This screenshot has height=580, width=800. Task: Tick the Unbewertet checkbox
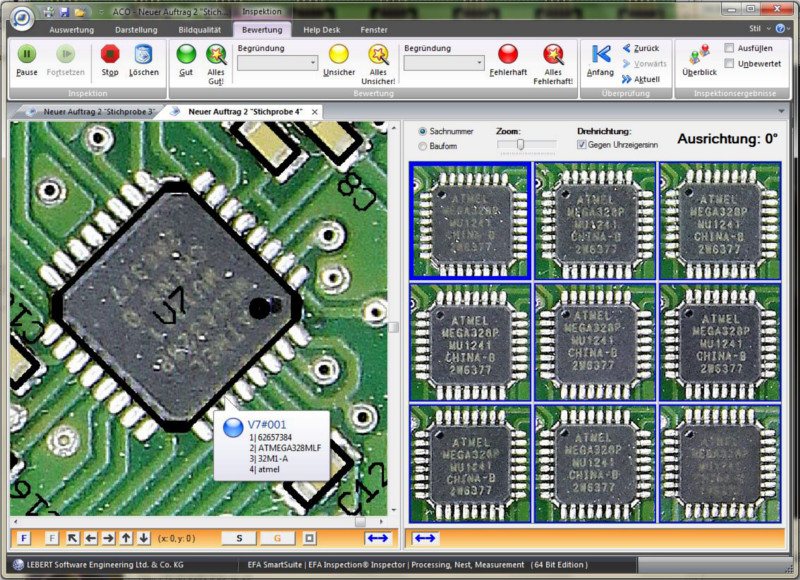[730, 63]
